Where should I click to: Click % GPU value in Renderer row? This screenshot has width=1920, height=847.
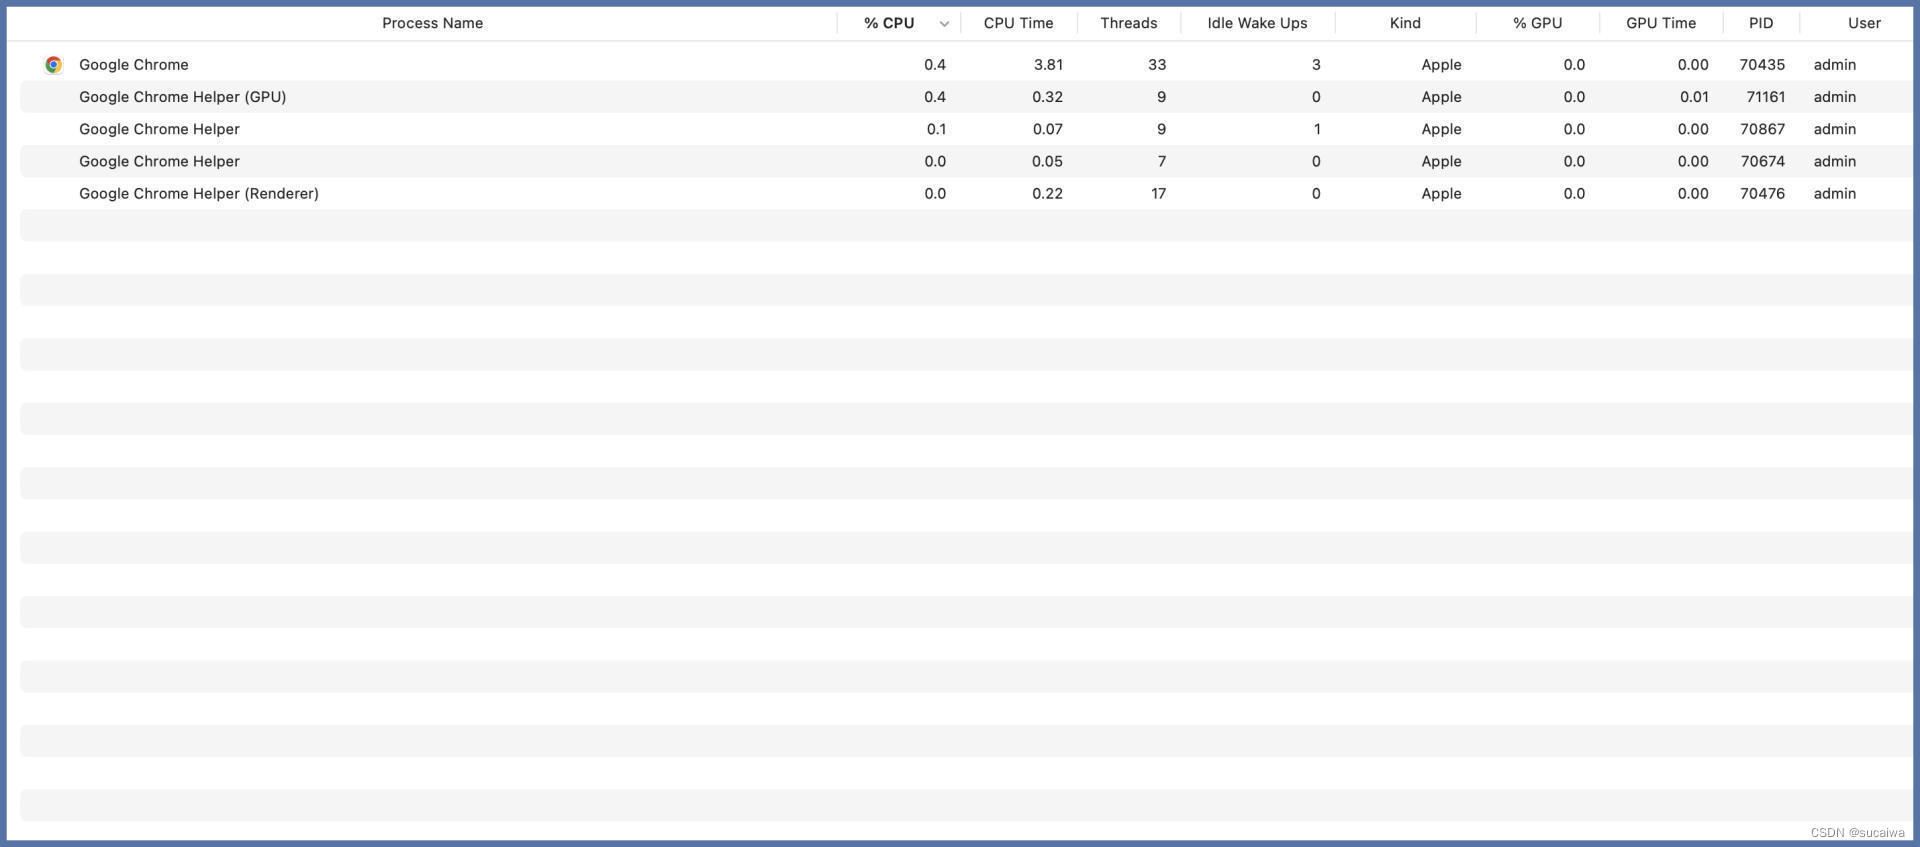(1574, 193)
